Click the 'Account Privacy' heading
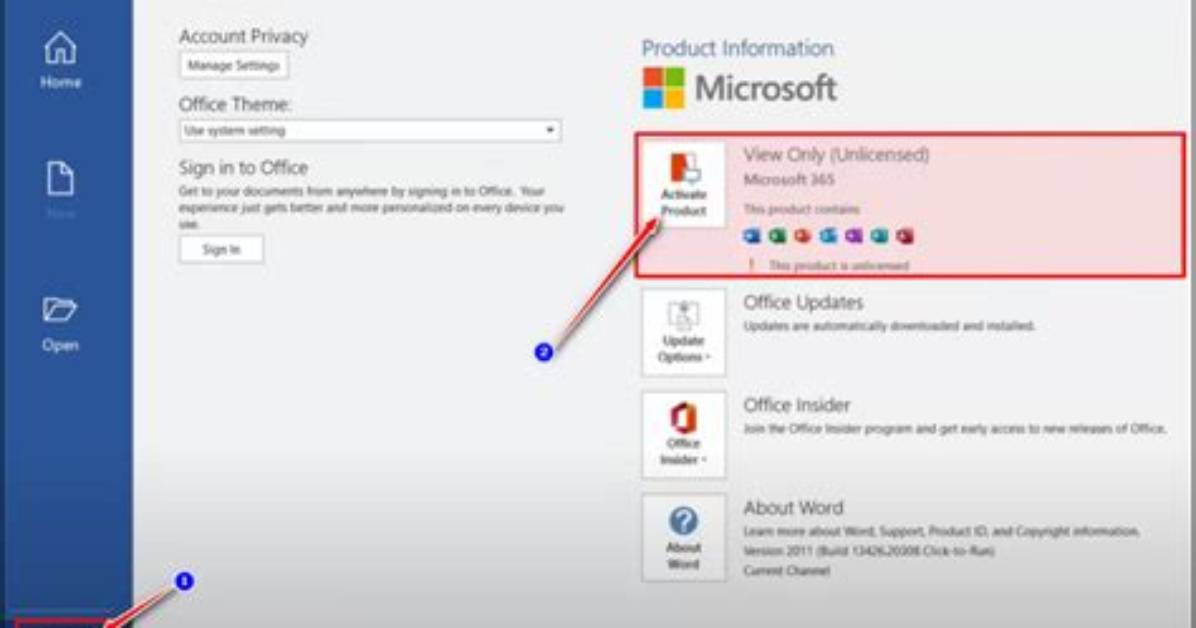Image resolution: width=1196 pixels, height=628 pixels. click(x=243, y=37)
